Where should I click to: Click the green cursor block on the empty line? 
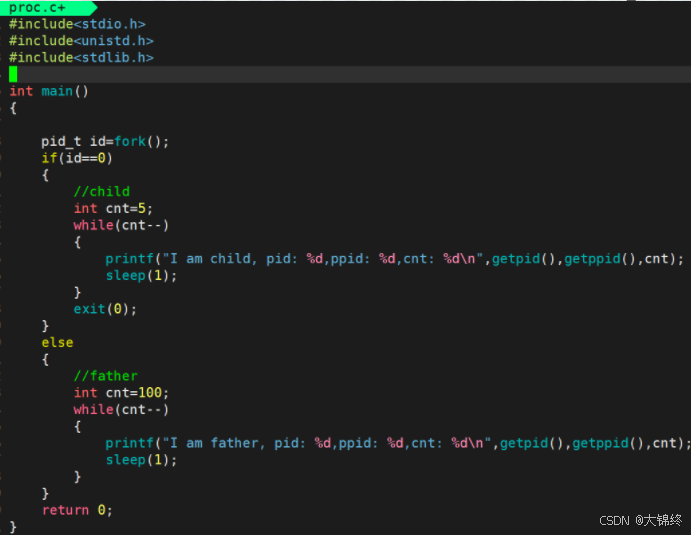(14, 74)
